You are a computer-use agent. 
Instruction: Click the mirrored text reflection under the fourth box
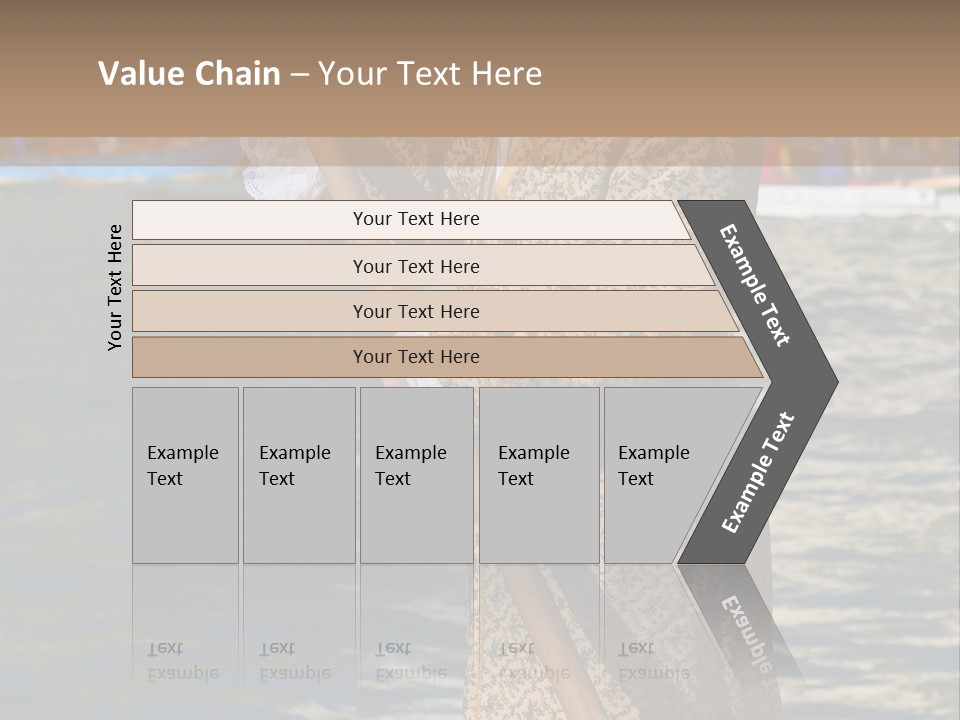point(534,661)
